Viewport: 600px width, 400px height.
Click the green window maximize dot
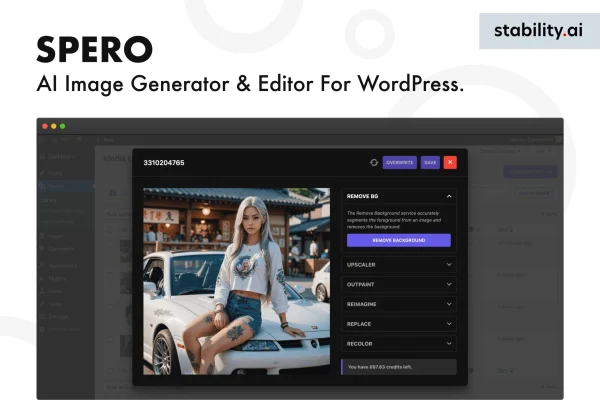click(62, 126)
